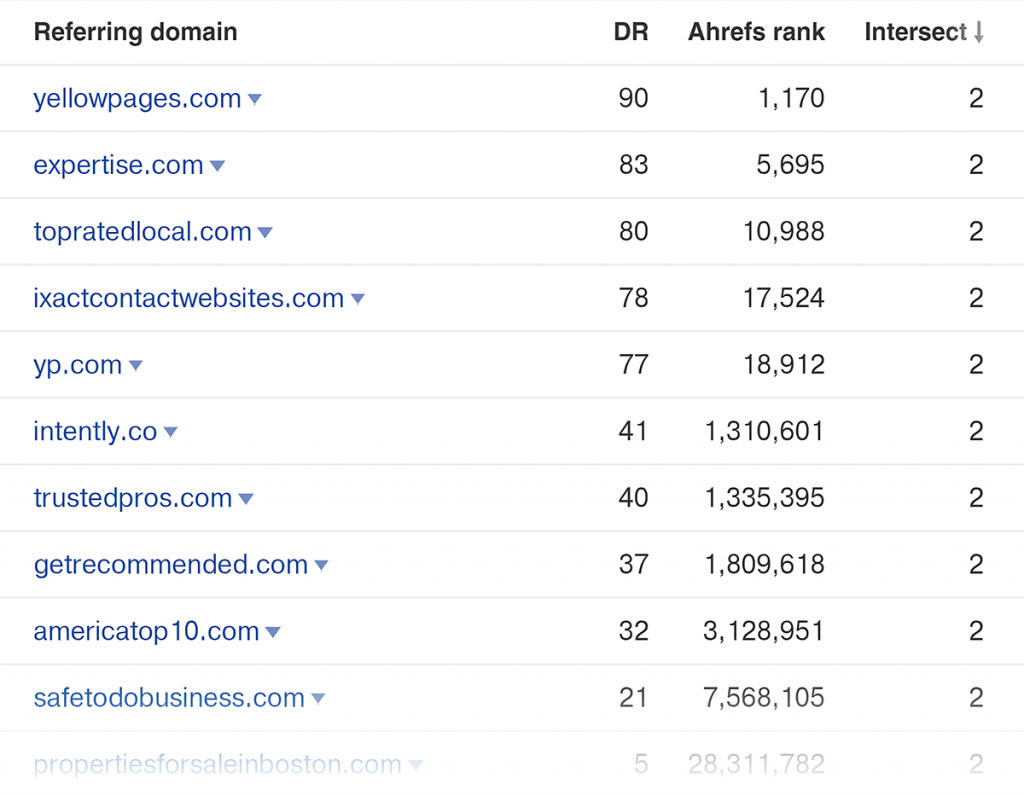Click the intently.co domain link
This screenshot has width=1024, height=795.
tap(95, 432)
